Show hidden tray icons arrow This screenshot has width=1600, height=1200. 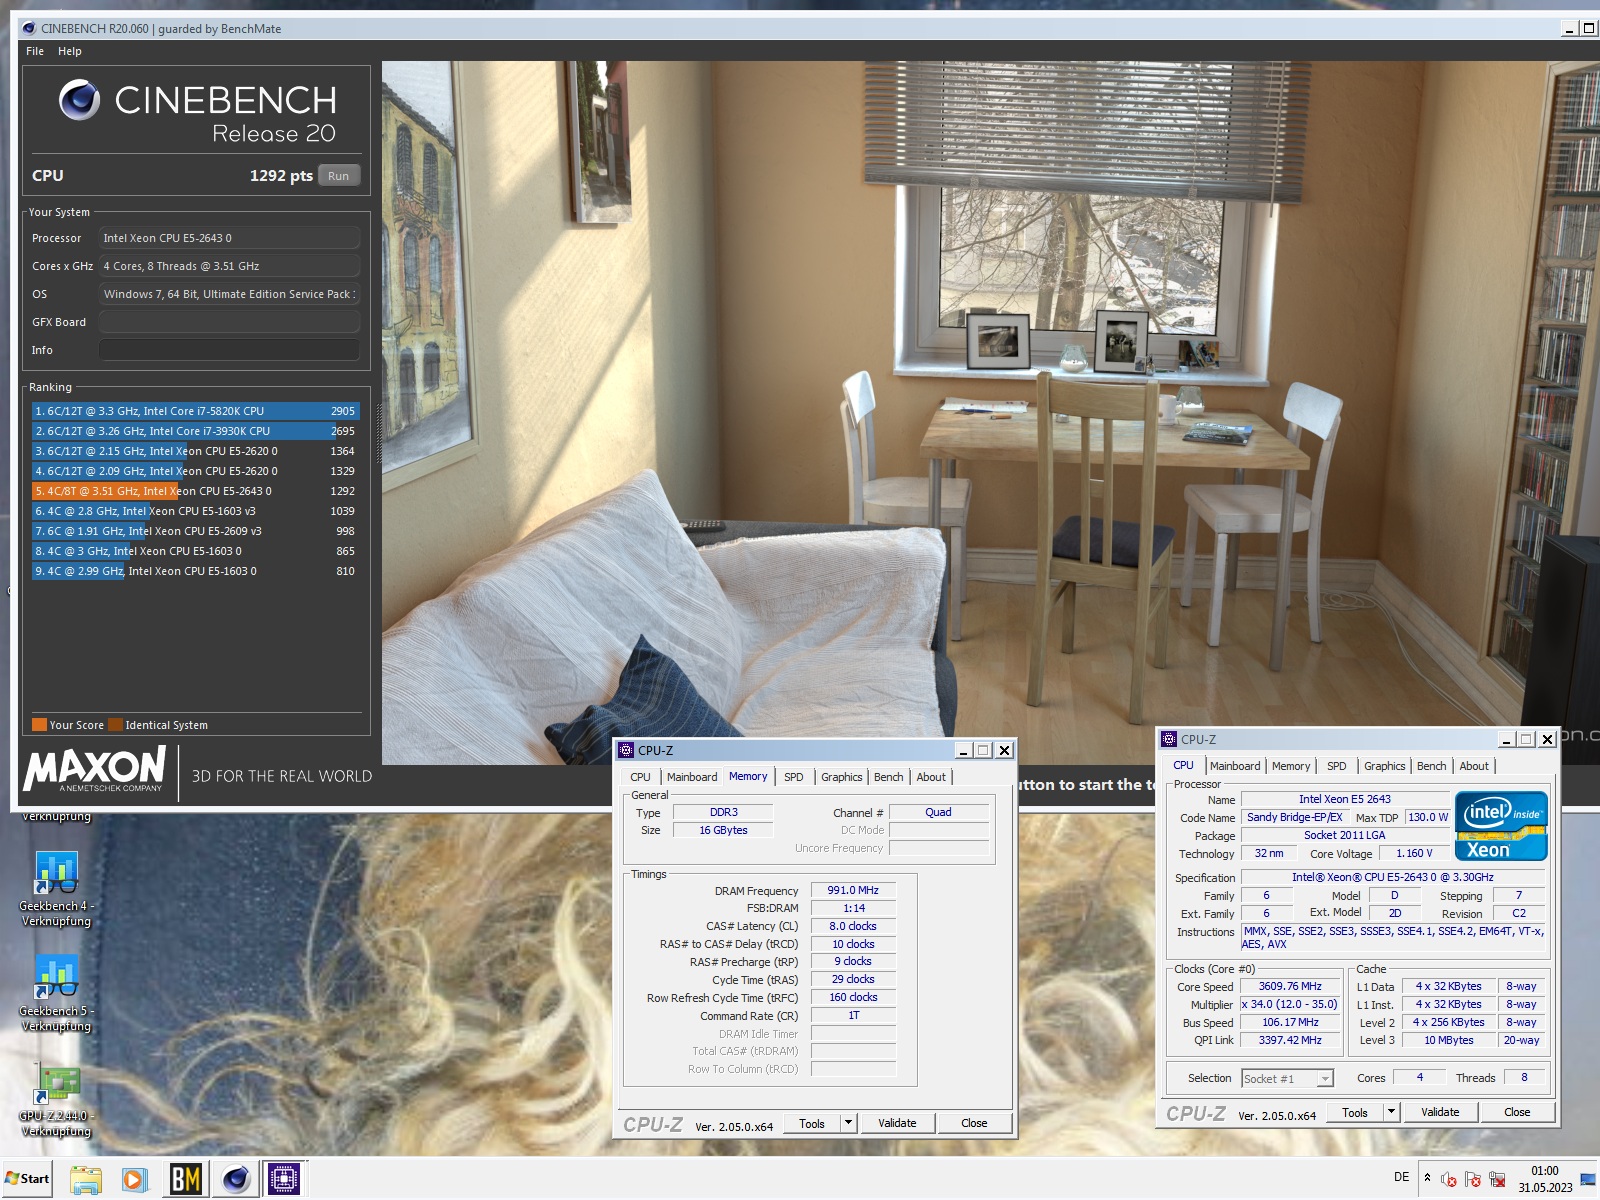[x=1428, y=1178]
